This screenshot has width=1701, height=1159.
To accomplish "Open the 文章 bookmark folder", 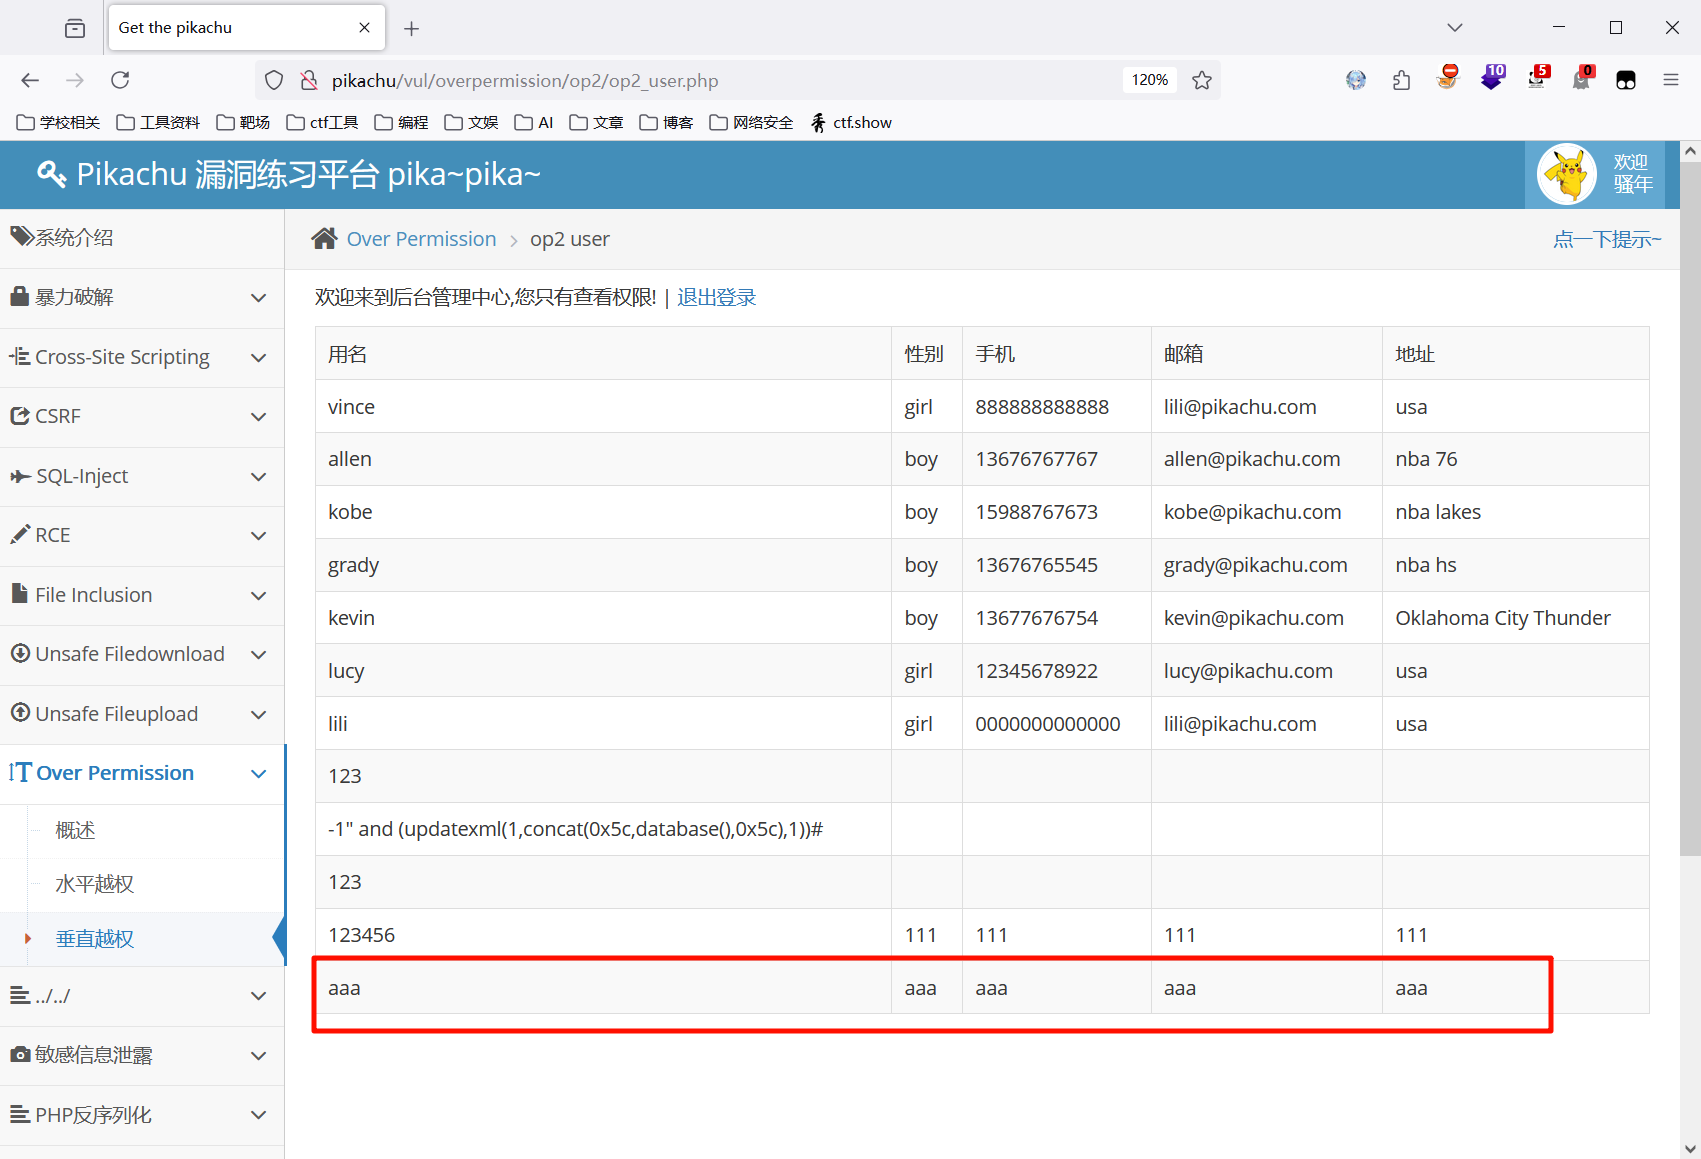I will (x=596, y=122).
